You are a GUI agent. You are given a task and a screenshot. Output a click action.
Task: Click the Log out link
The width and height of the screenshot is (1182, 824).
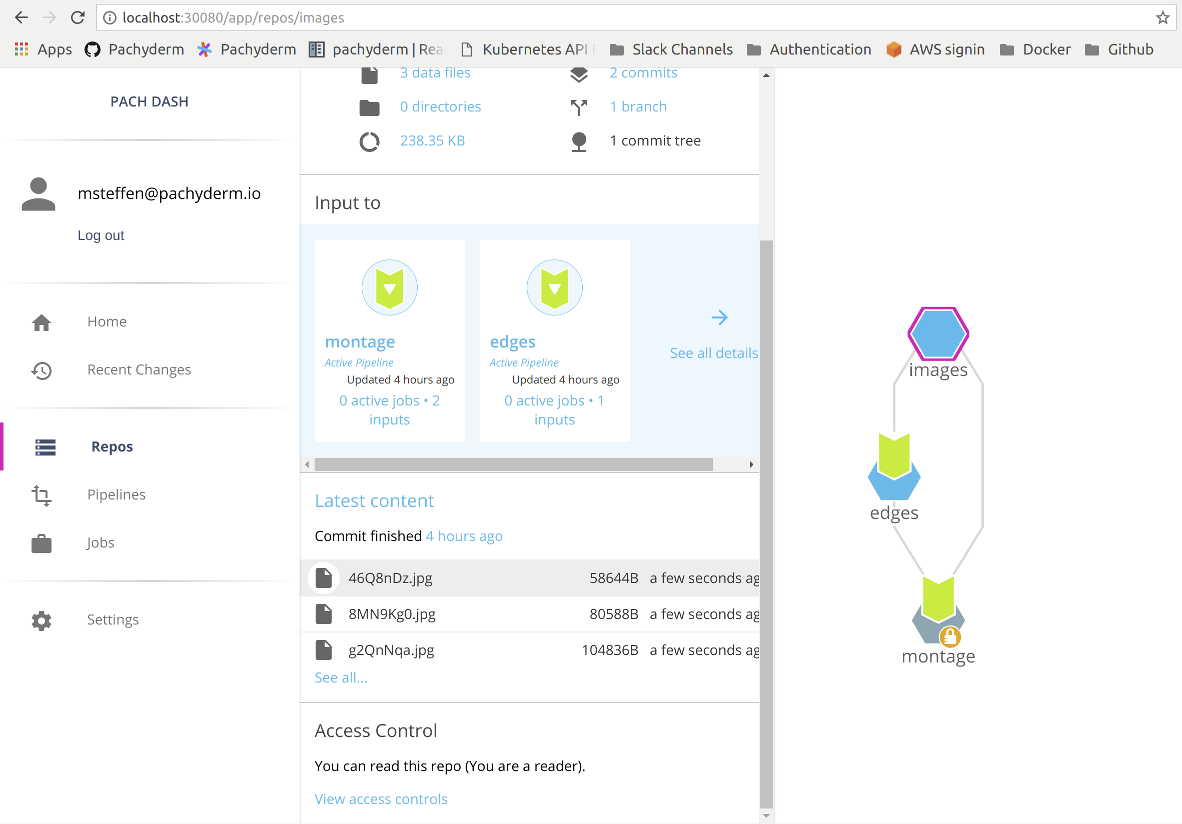(x=100, y=235)
